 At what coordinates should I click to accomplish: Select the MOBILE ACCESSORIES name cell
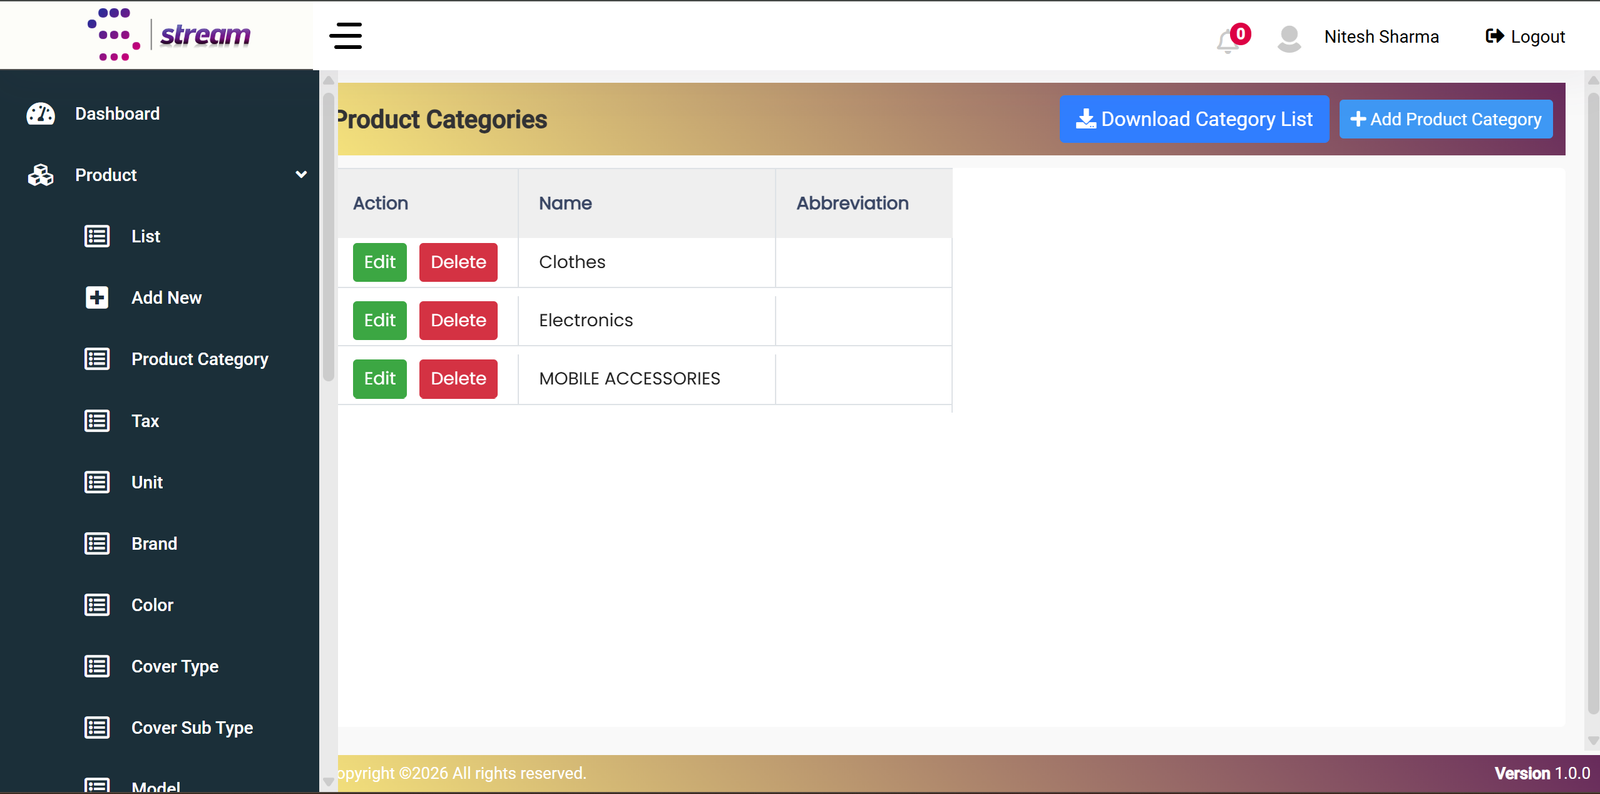(647, 378)
